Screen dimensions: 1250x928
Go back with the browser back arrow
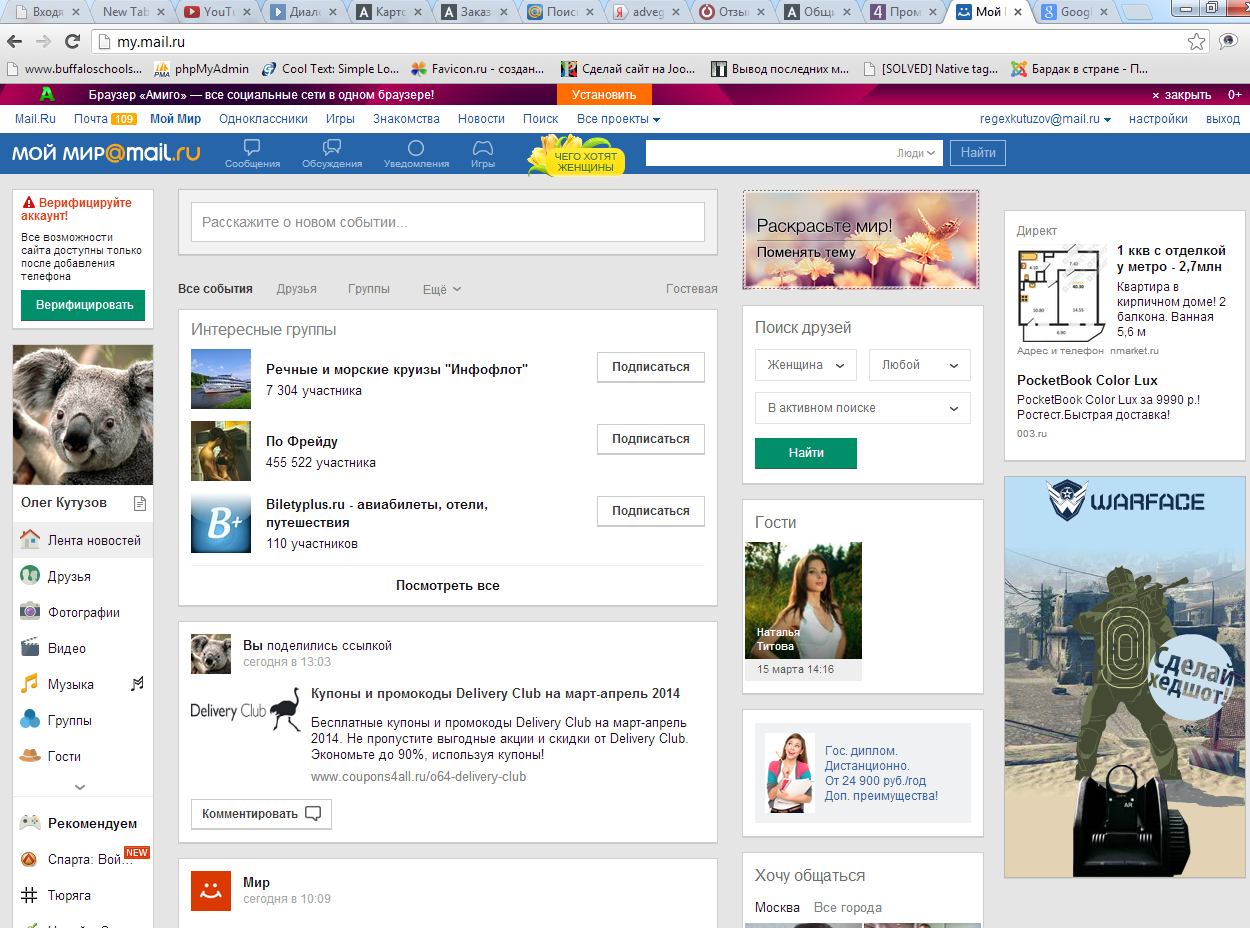pos(15,42)
